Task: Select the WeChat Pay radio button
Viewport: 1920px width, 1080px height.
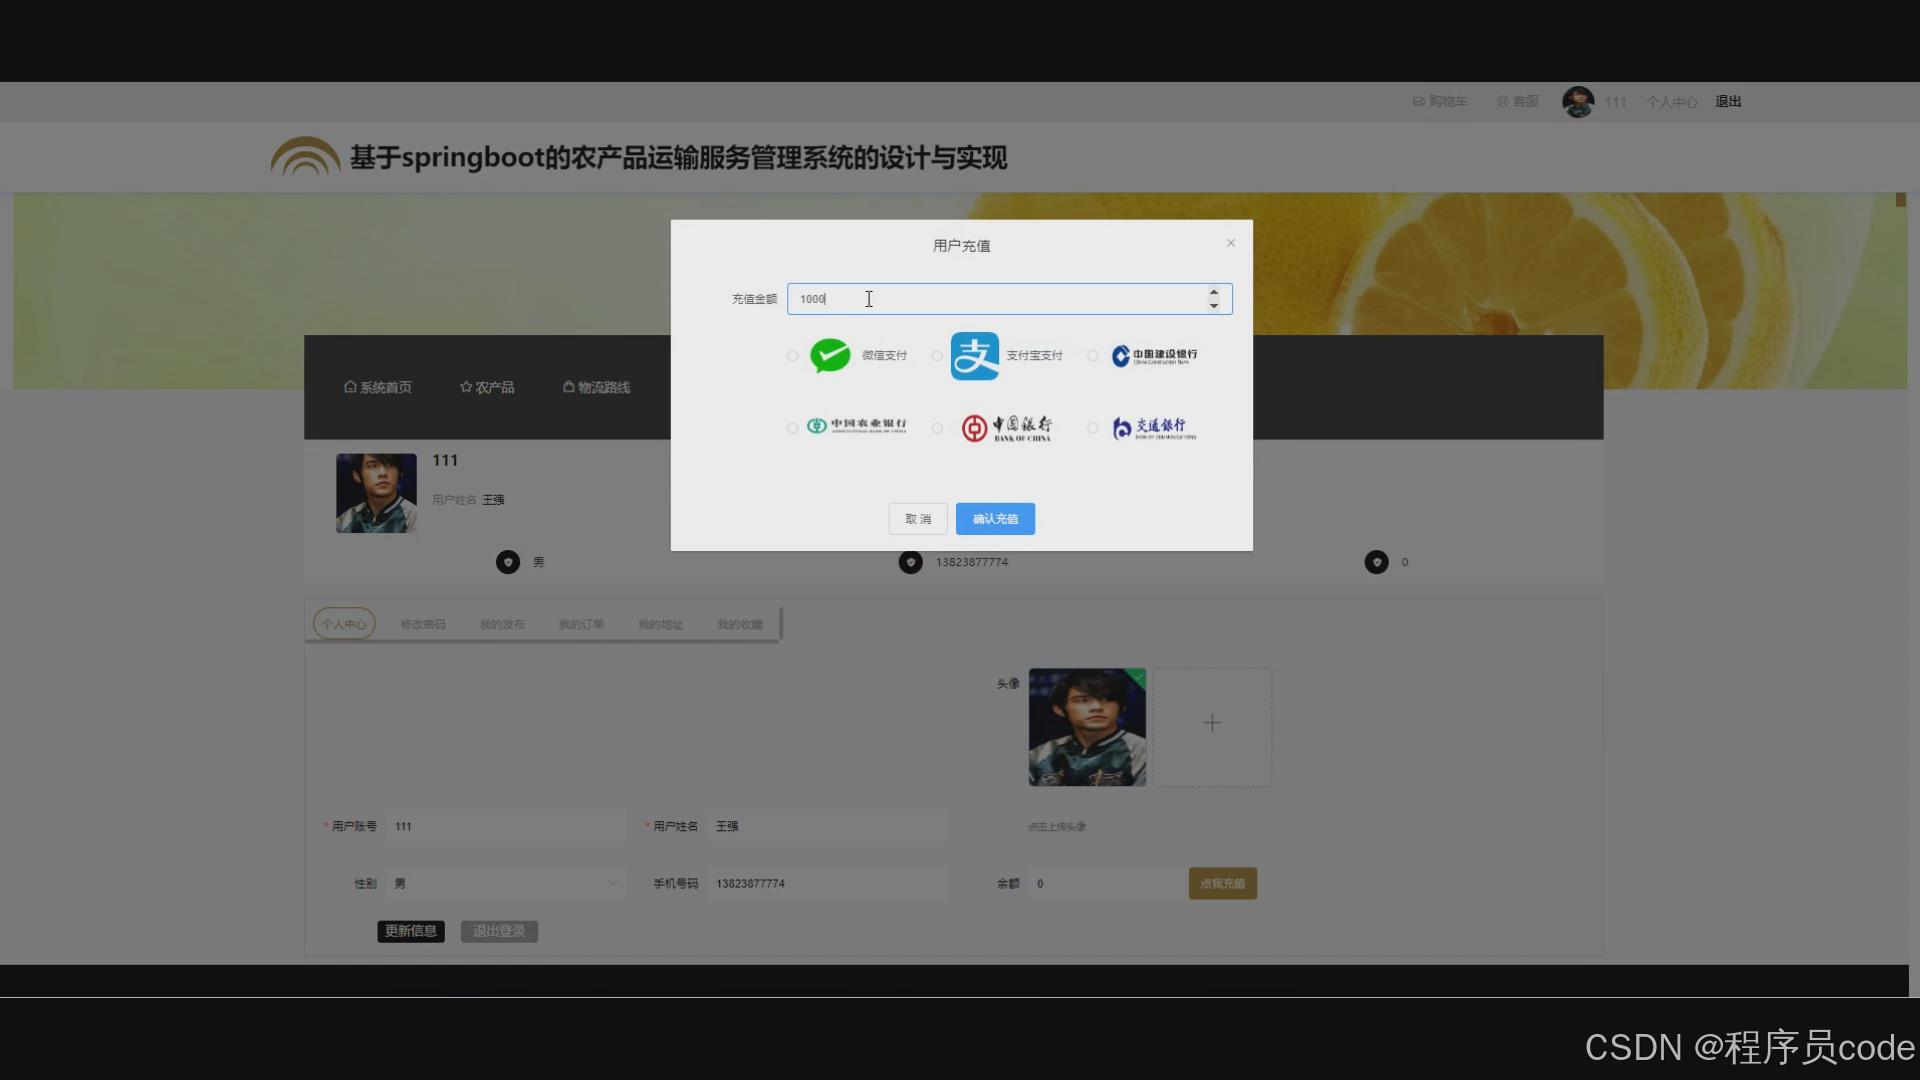Action: [x=793, y=356]
